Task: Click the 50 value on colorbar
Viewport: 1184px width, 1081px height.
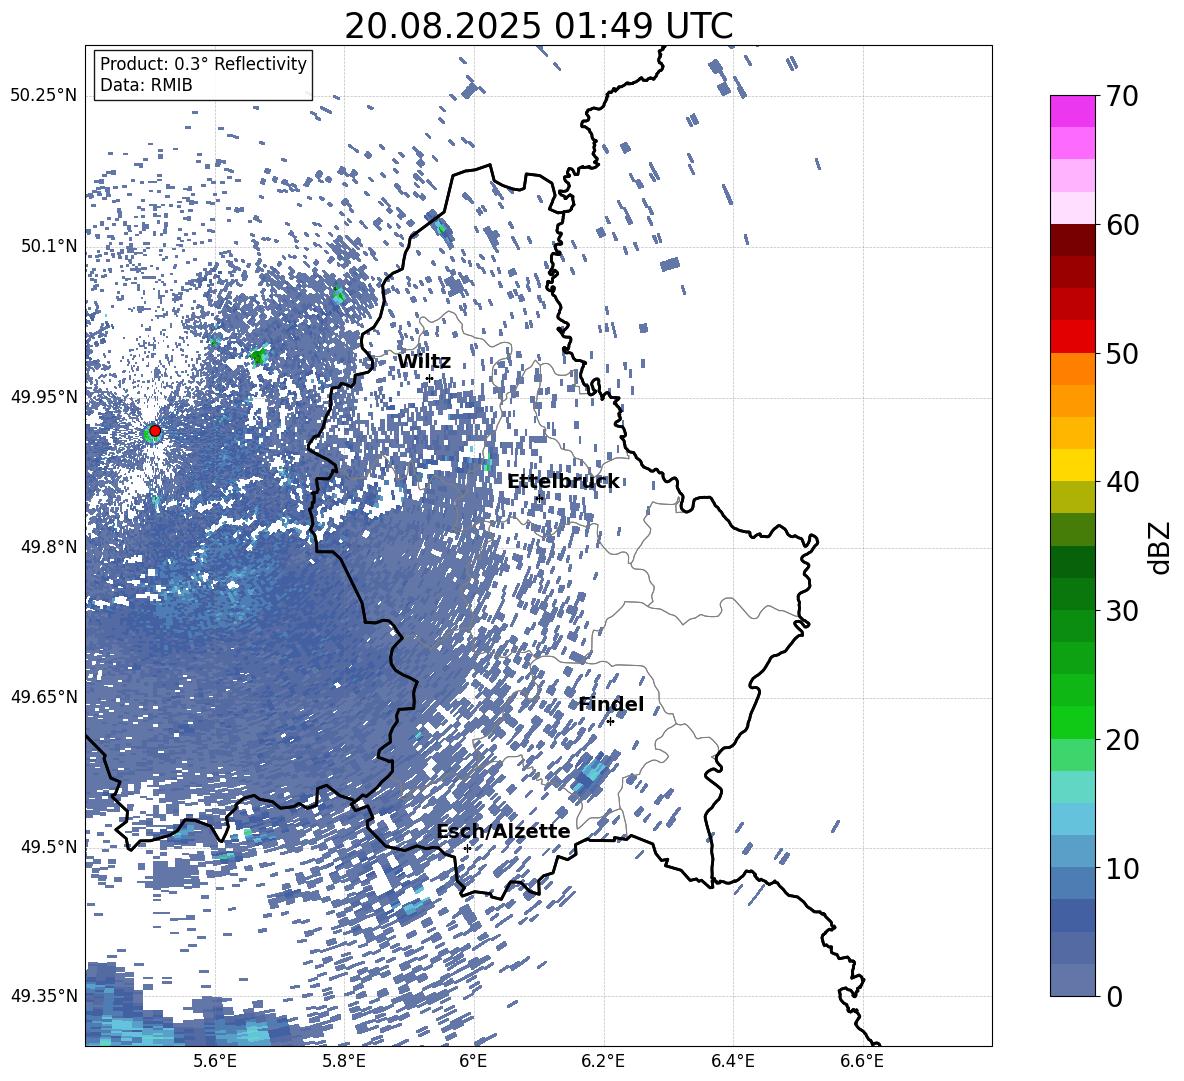Action: point(1122,353)
